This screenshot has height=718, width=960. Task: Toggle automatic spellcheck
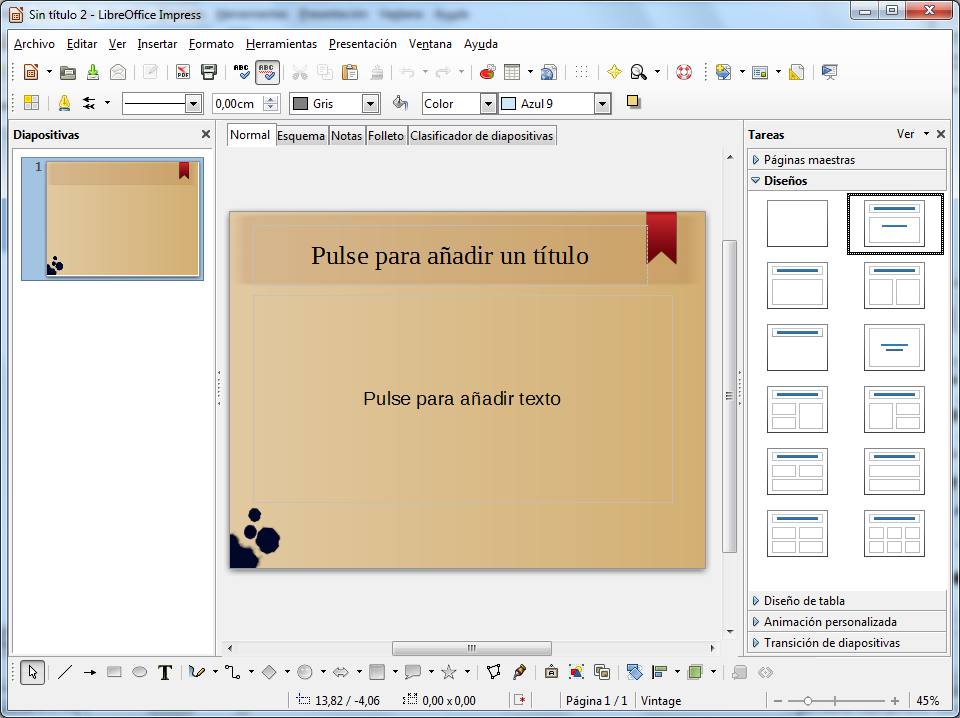[267, 72]
